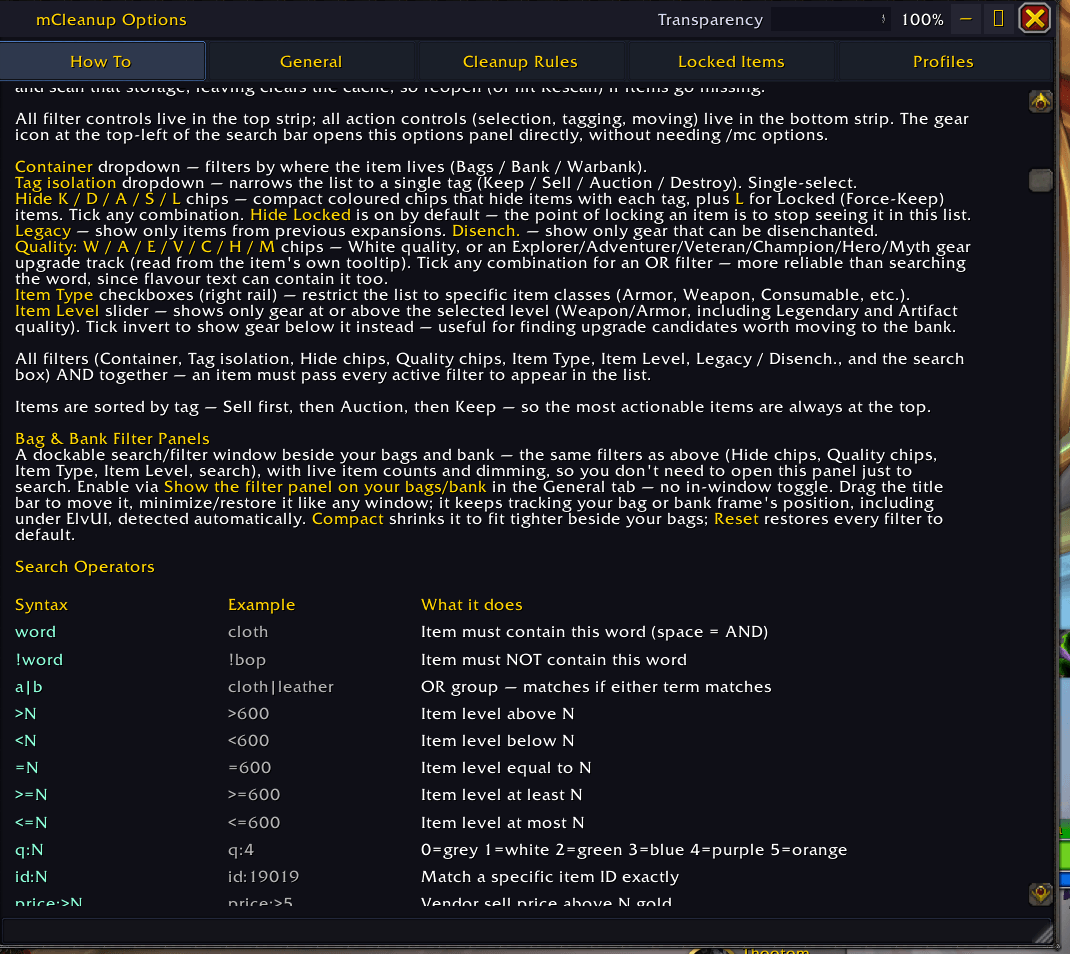
Task: Click the Bag & Bank Filter Panels heading
Action: point(112,438)
